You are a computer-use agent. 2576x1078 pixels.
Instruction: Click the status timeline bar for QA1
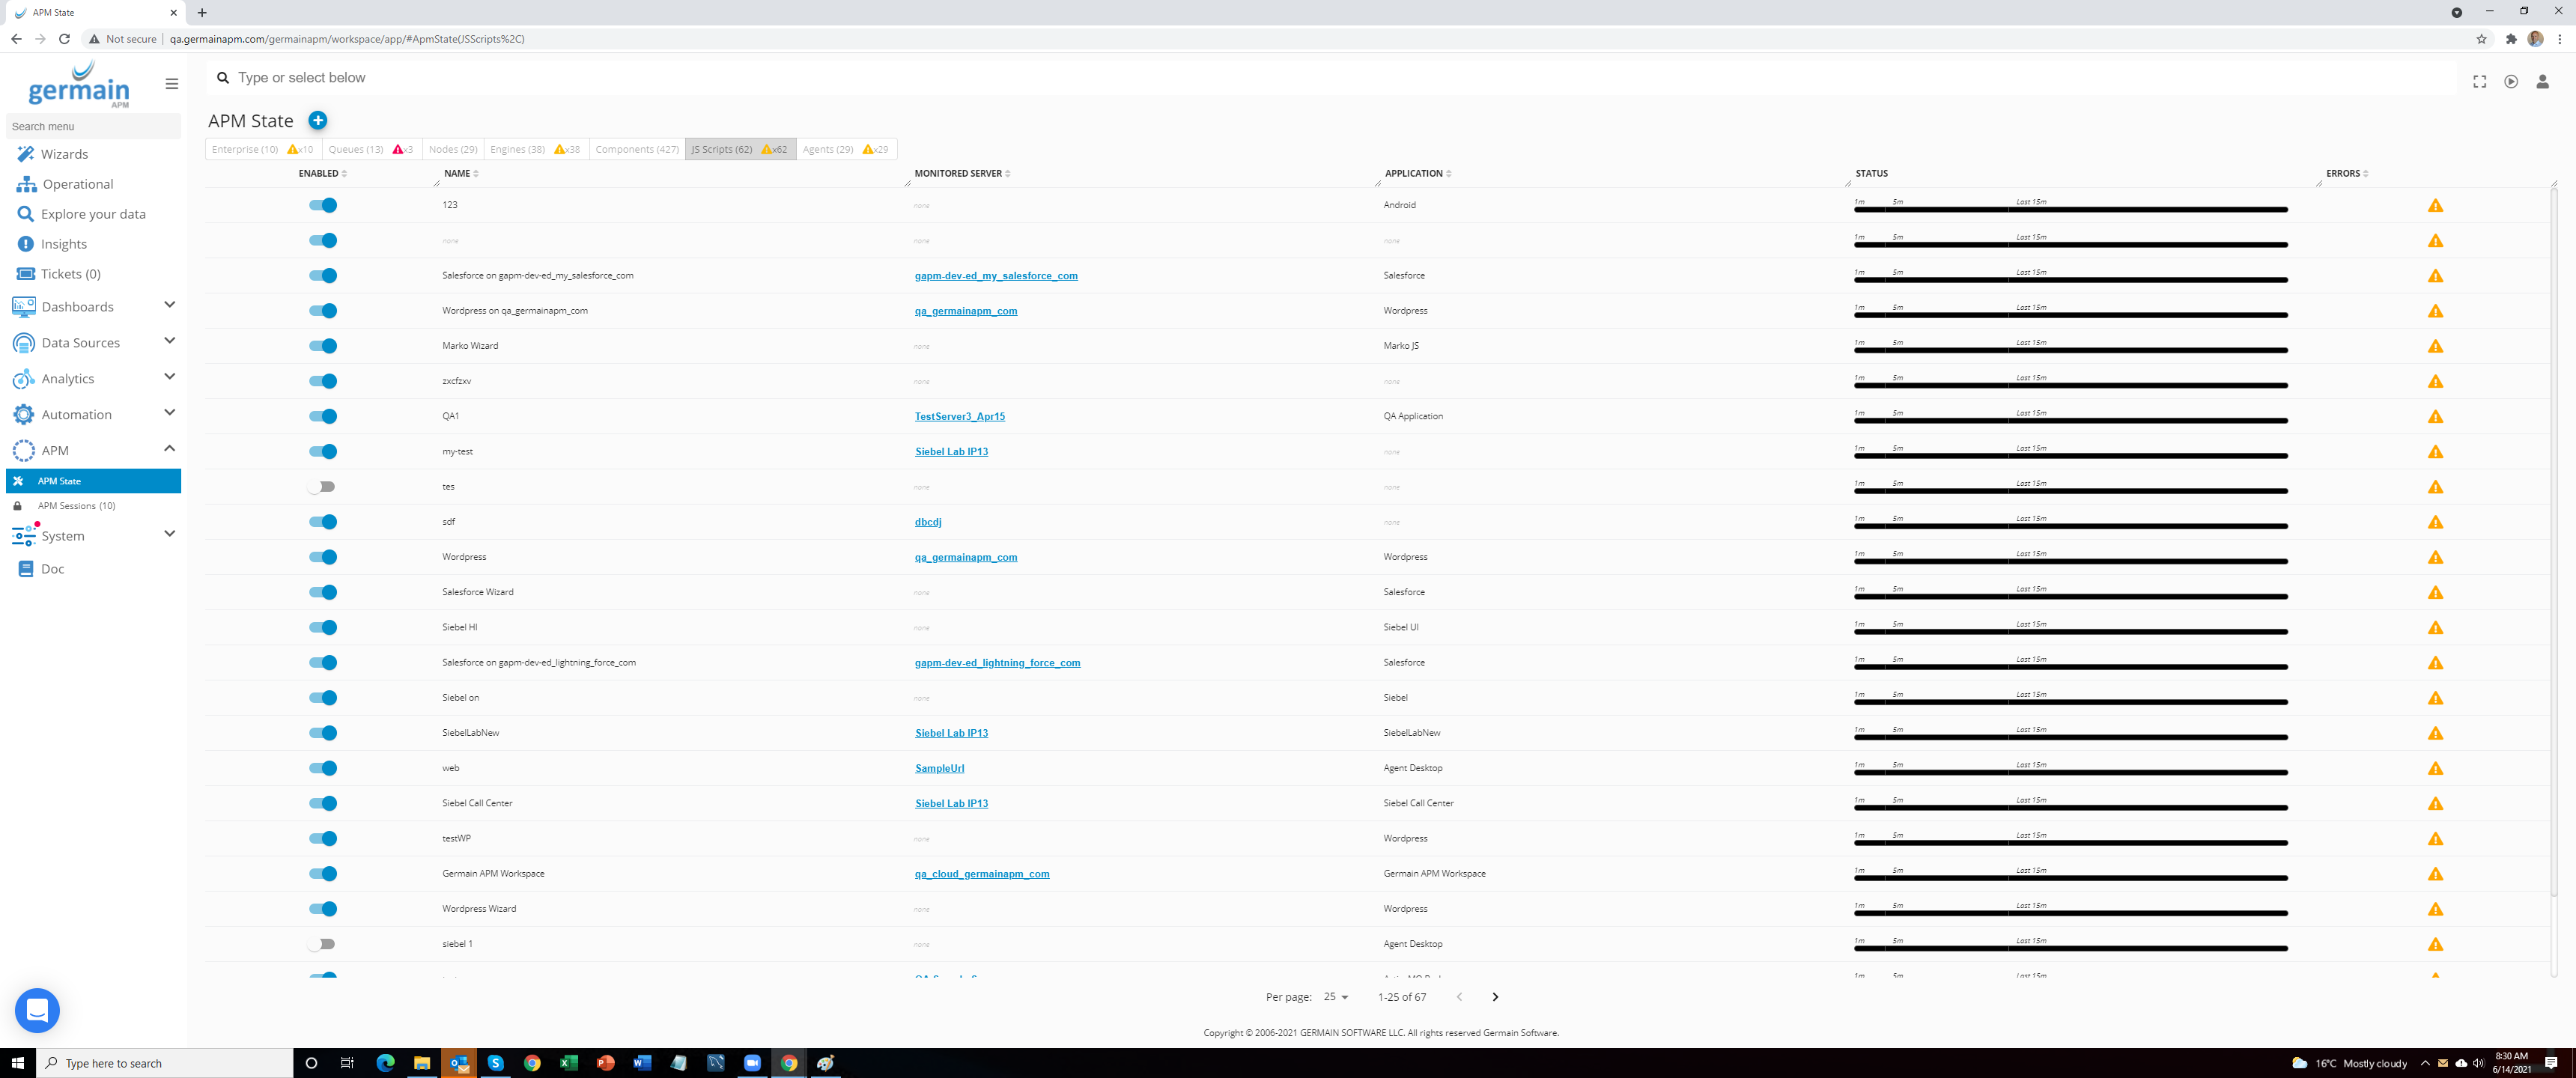(2070, 421)
